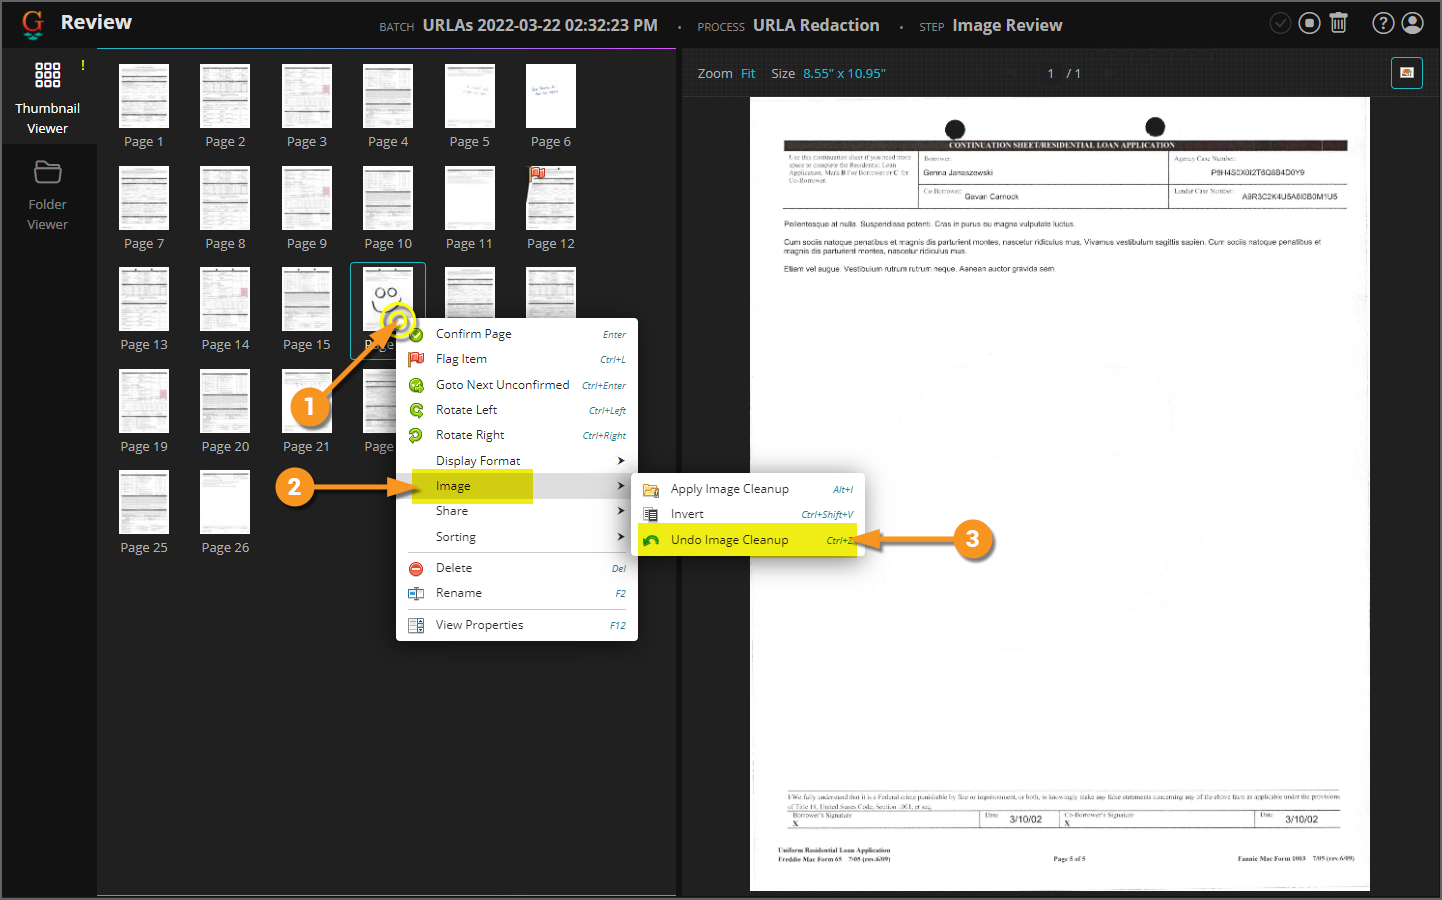
Task: Switch to the Folder Viewer
Action: click(x=48, y=195)
